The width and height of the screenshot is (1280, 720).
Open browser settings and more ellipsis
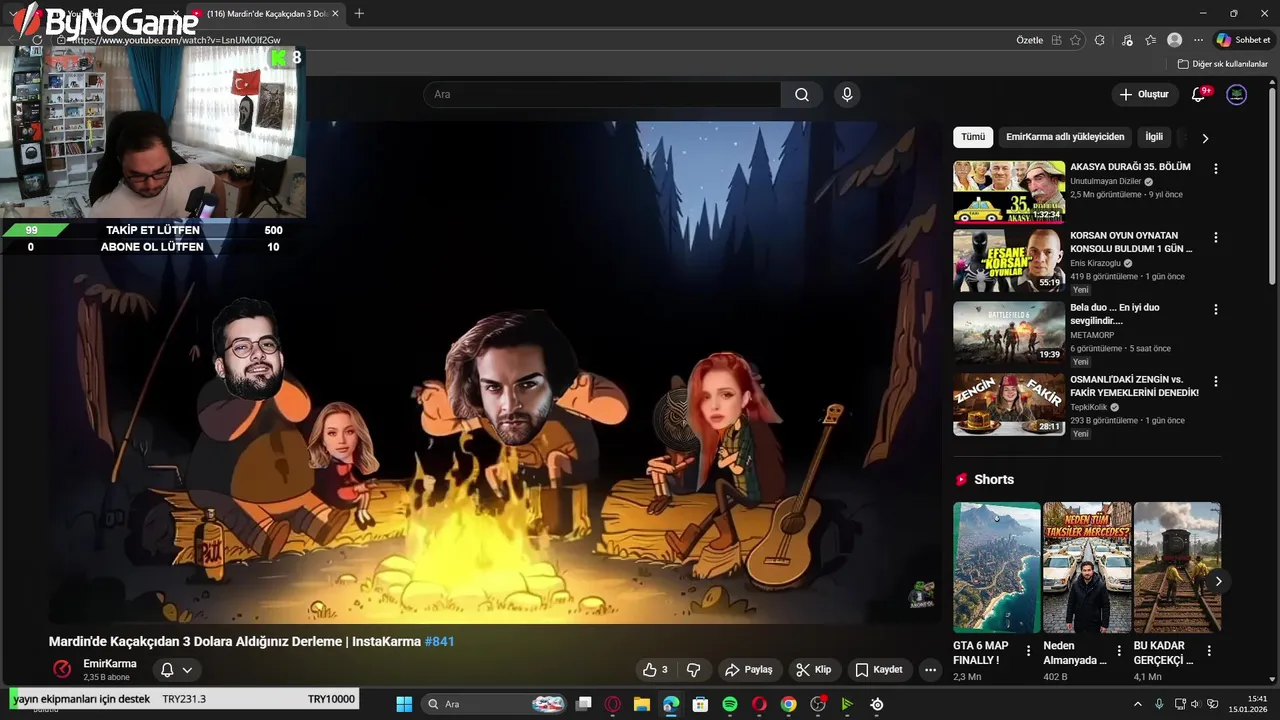pyautogui.click(x=1199, y=40)
